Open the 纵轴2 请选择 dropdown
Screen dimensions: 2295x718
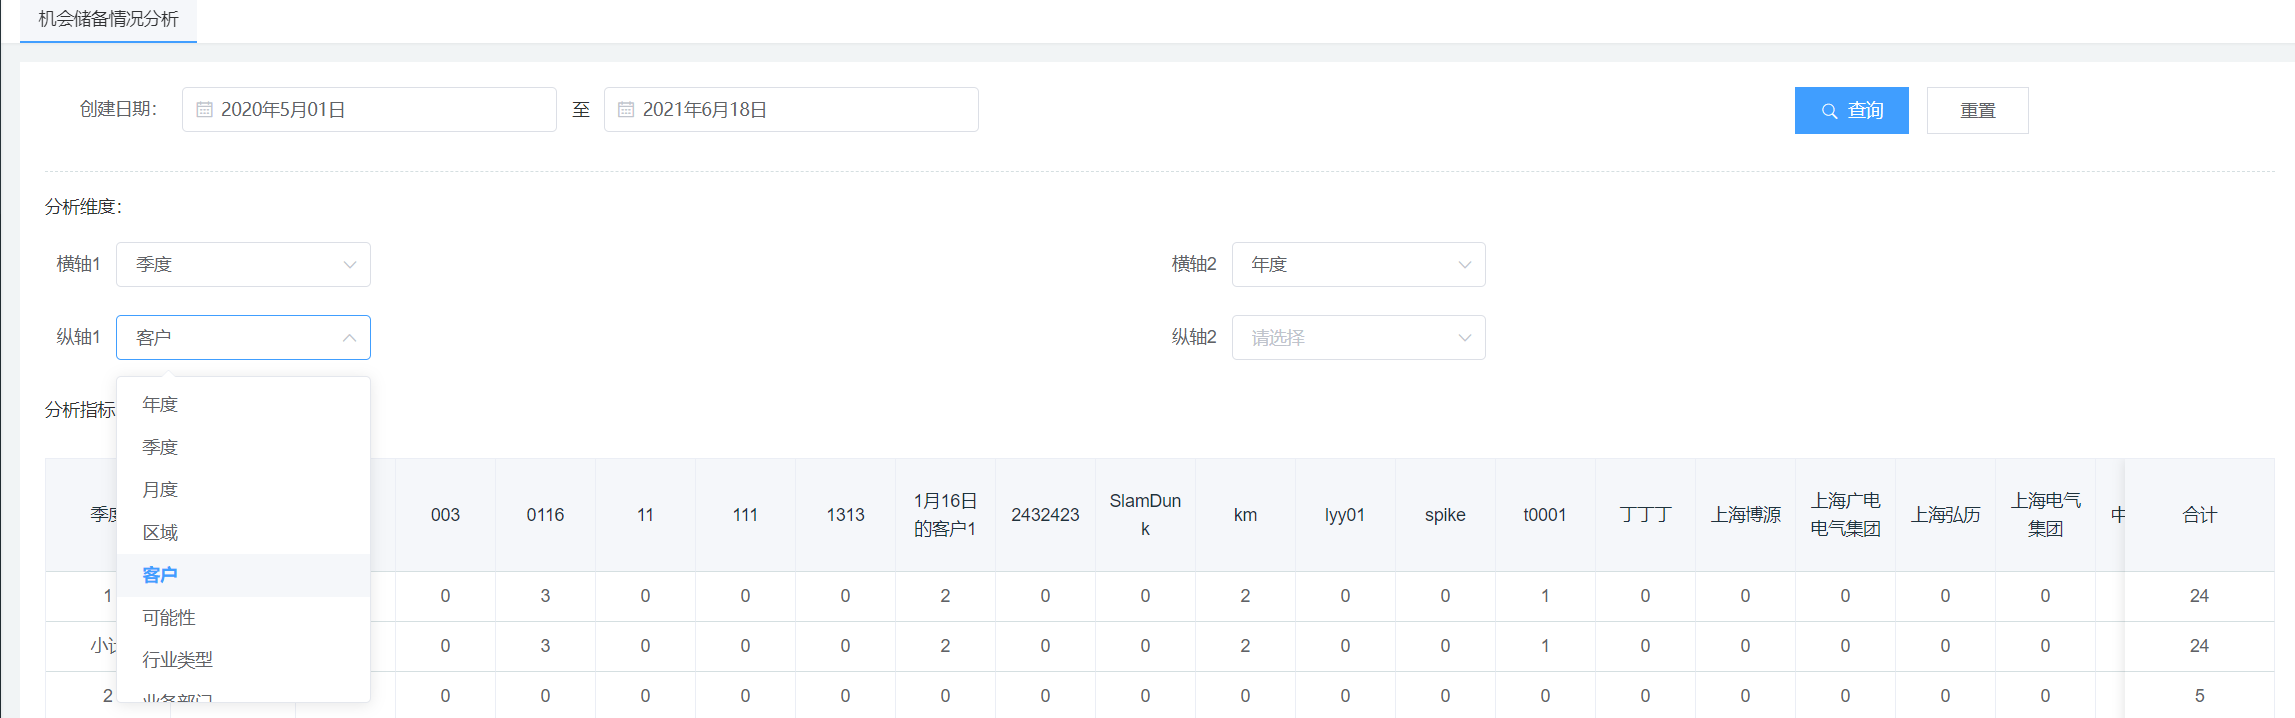(1358, 338)
